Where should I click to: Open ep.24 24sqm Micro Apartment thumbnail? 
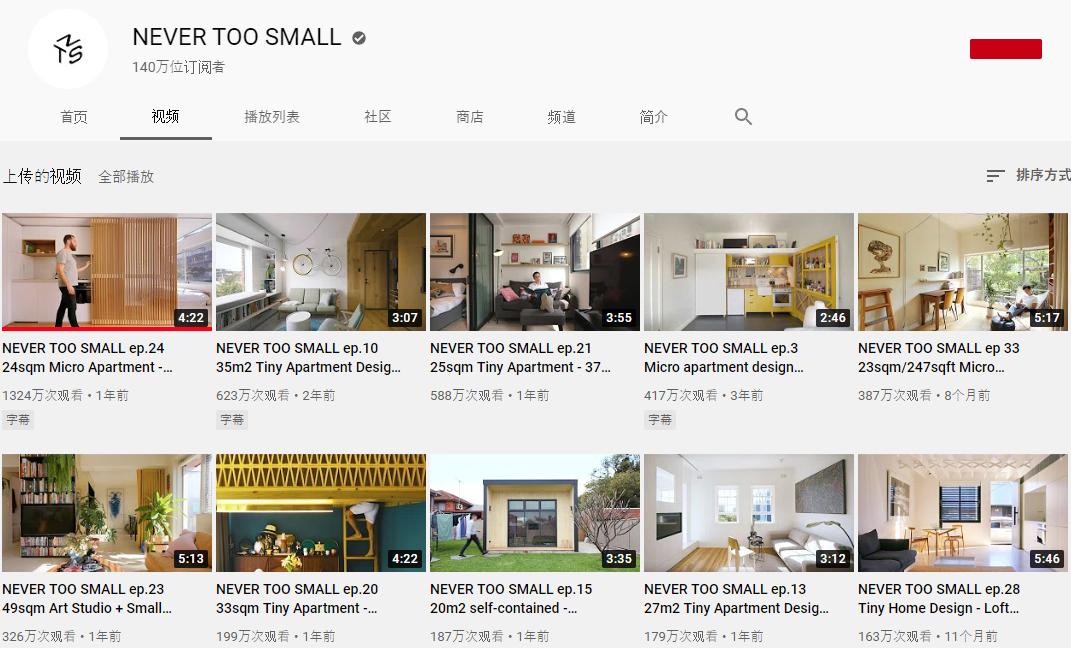pos(107,272)
